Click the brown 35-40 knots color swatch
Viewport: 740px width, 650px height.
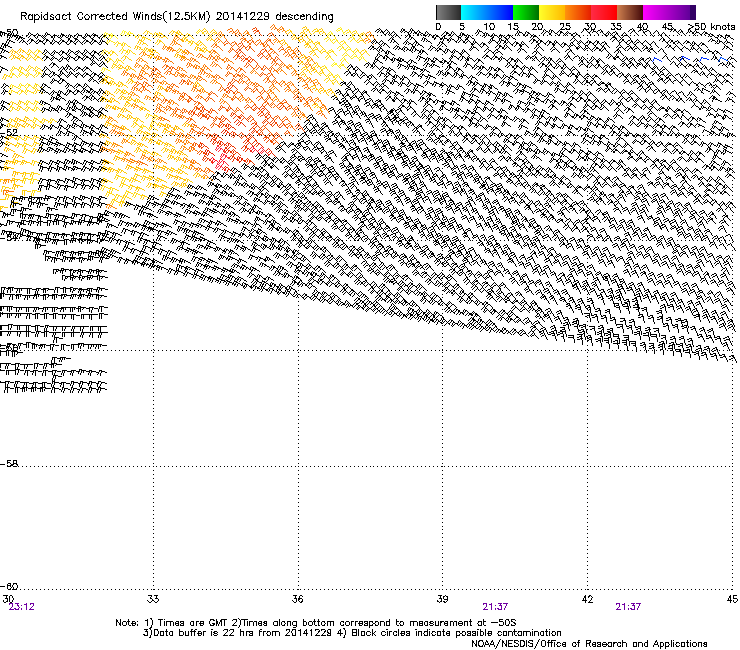click(630, 12)
